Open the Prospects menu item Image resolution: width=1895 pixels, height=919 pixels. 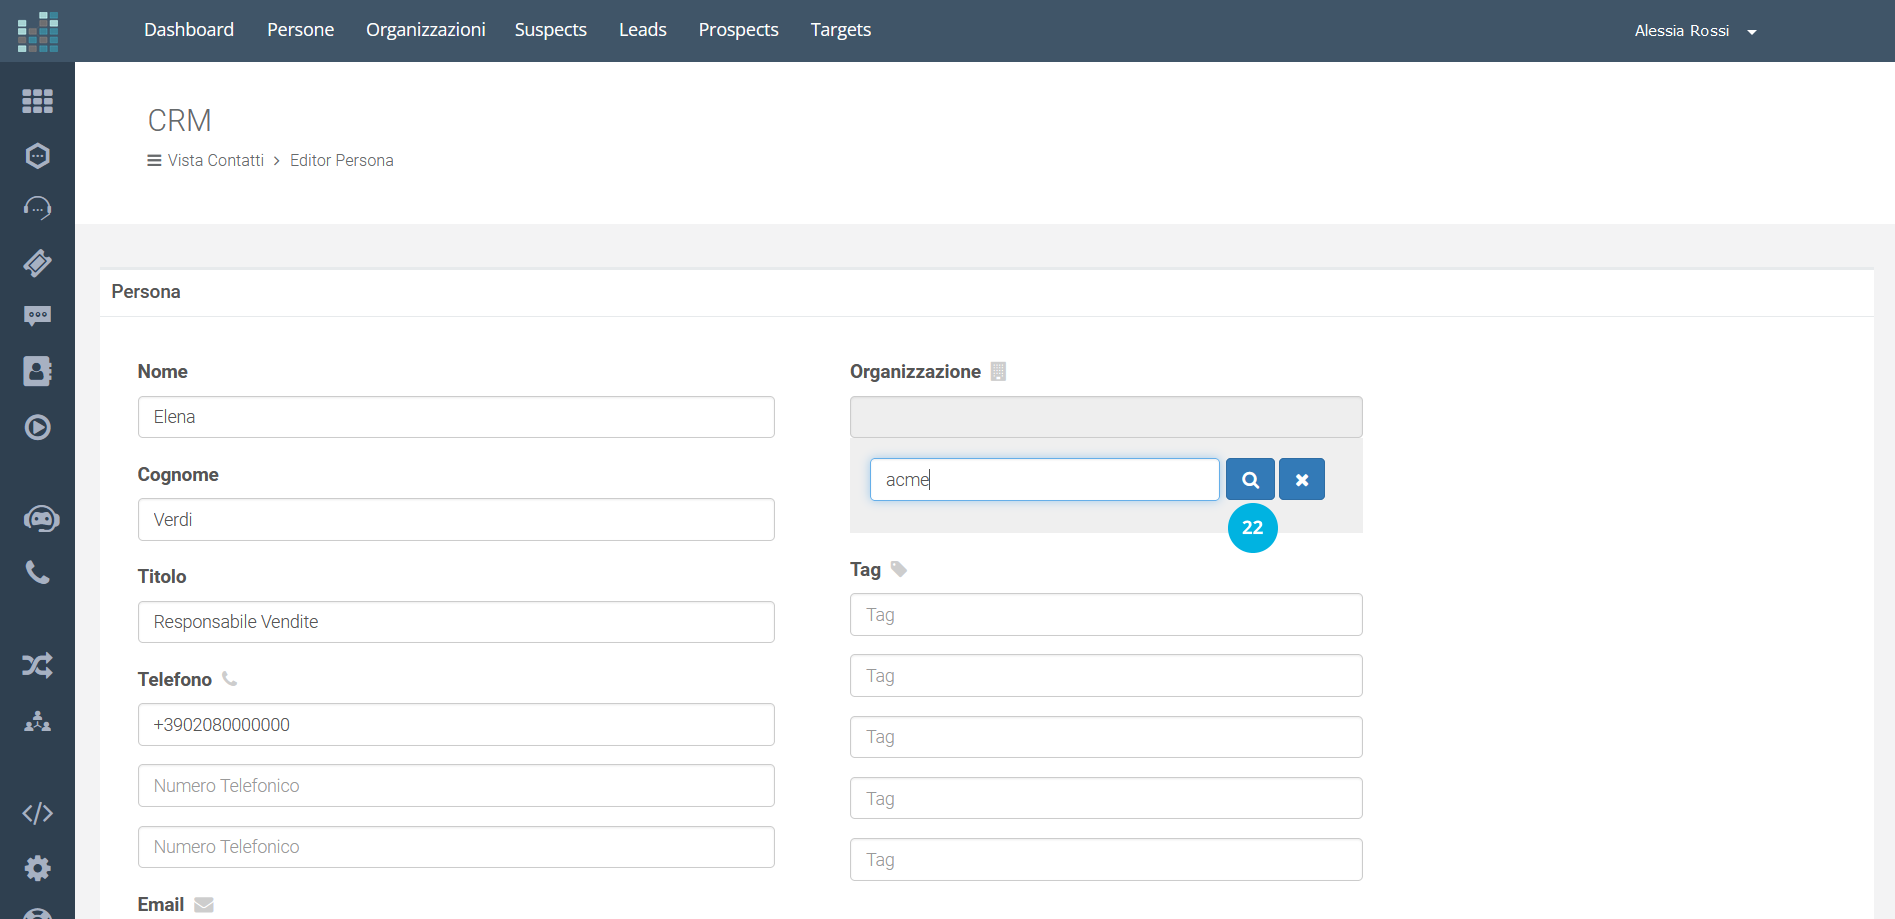point(738,30)
